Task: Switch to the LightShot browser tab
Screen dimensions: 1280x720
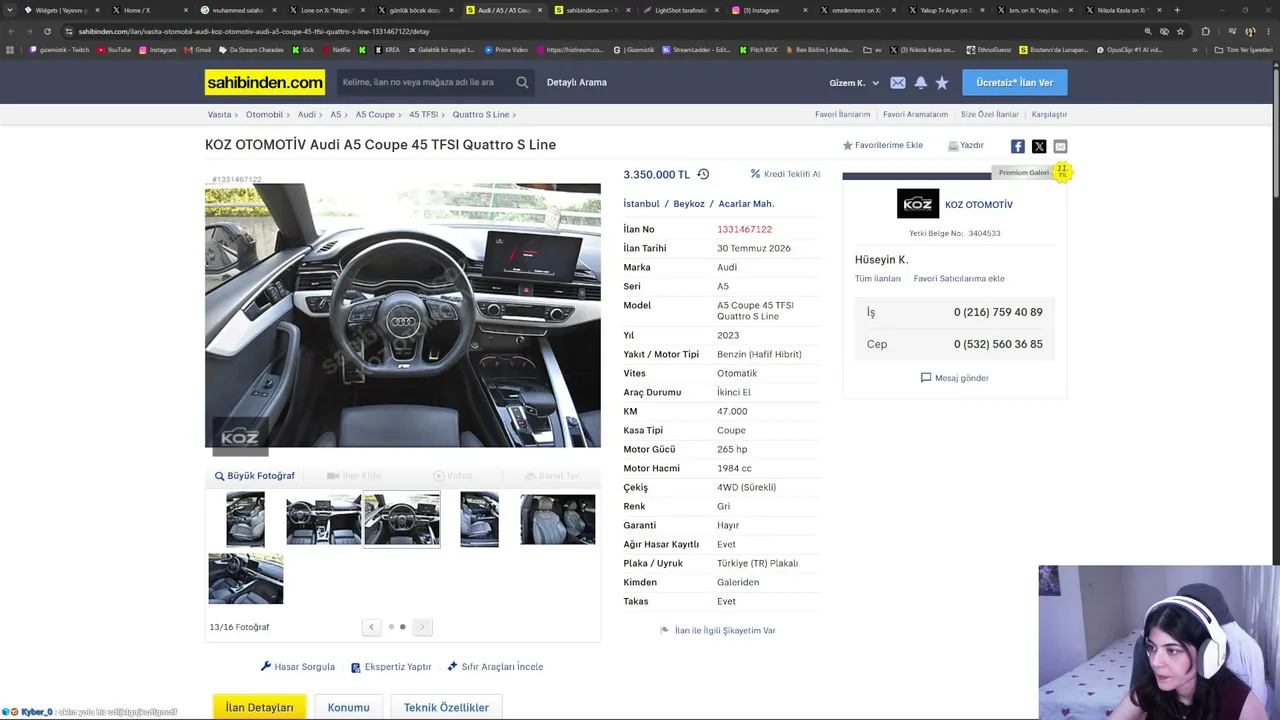Action: (x=680, y=10)
